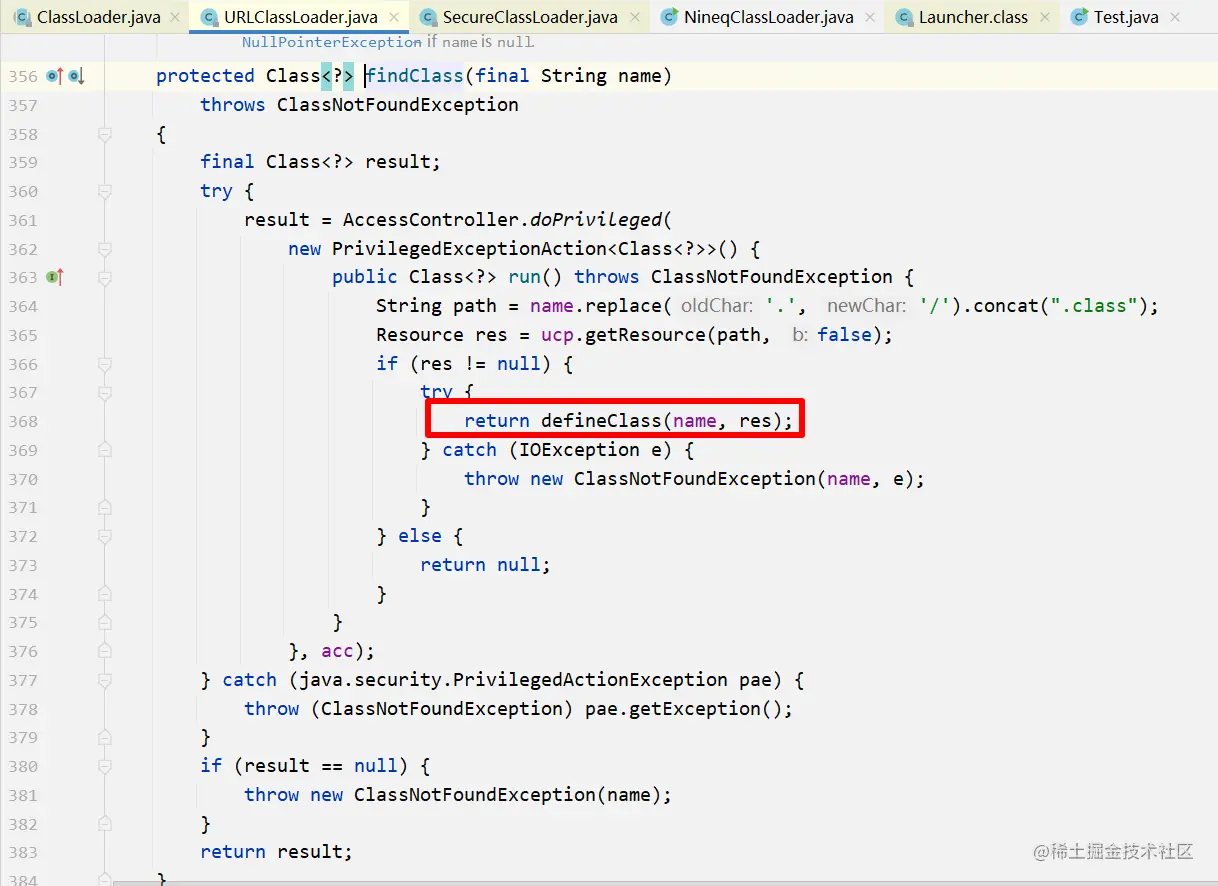This screenshot has height=886, width=1218.
Task: Click line number 377 in gutter
Action: (x=22, y=680)
